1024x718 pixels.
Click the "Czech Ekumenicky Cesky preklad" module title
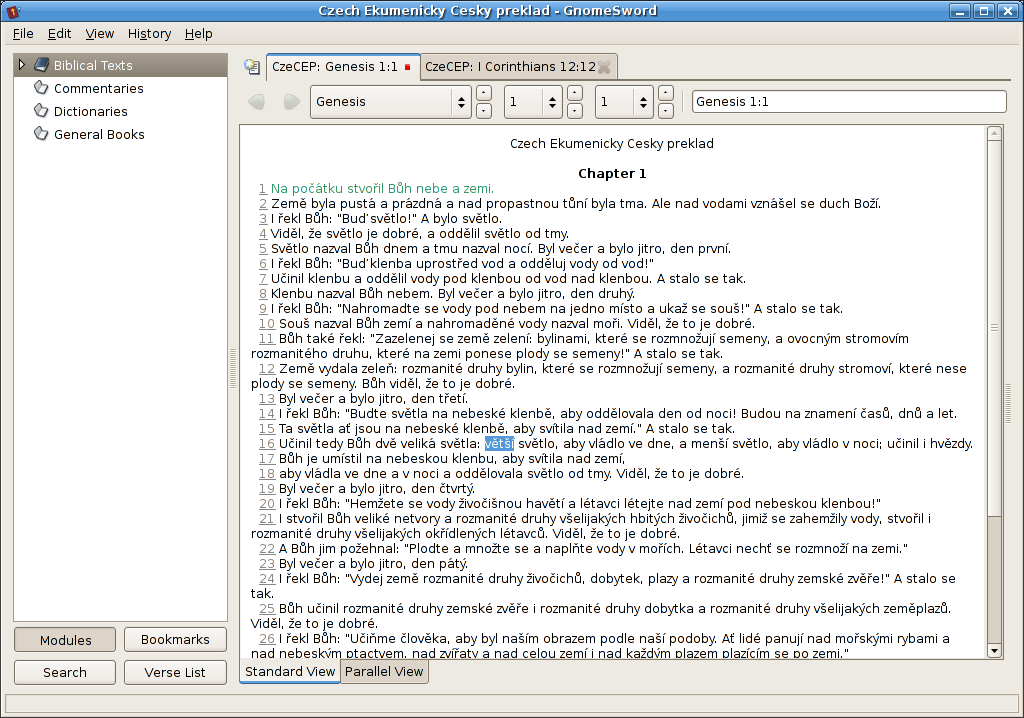click(611, 144)
